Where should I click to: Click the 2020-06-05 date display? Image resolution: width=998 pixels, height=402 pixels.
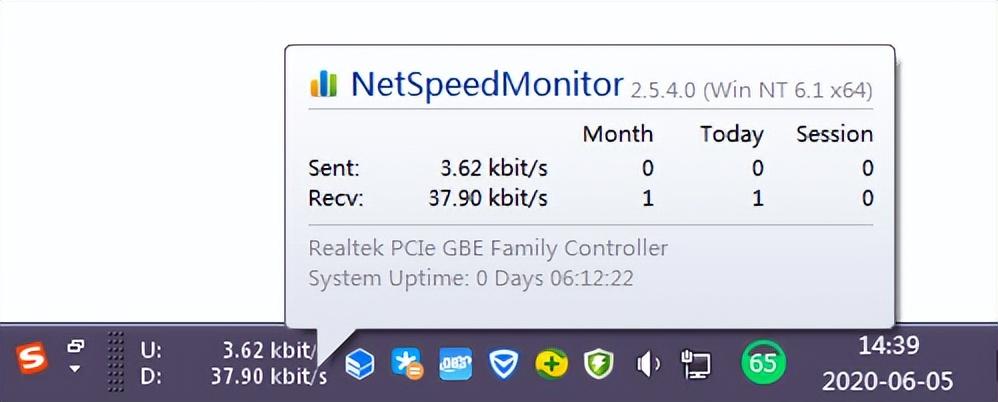[x=888, y=382]
